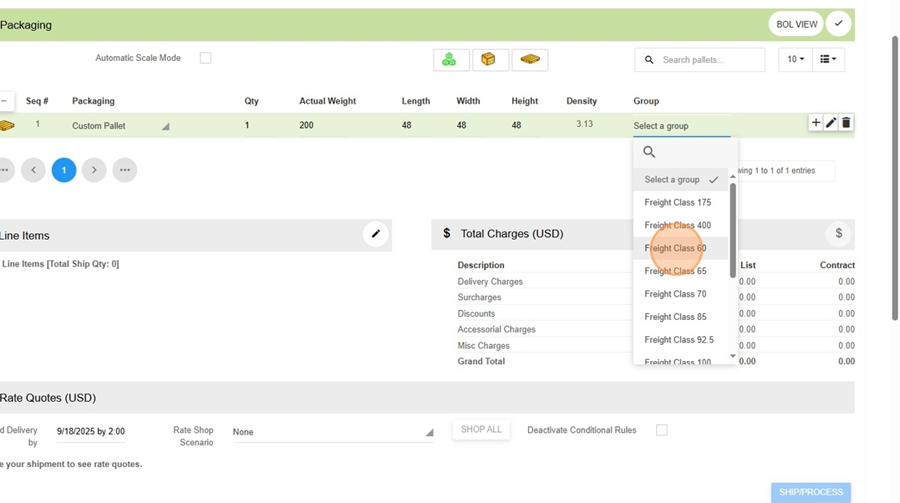The width and height of the screenshot is (900, 503).
Task: Open the column list view dropdown
Action: (827, 60)
